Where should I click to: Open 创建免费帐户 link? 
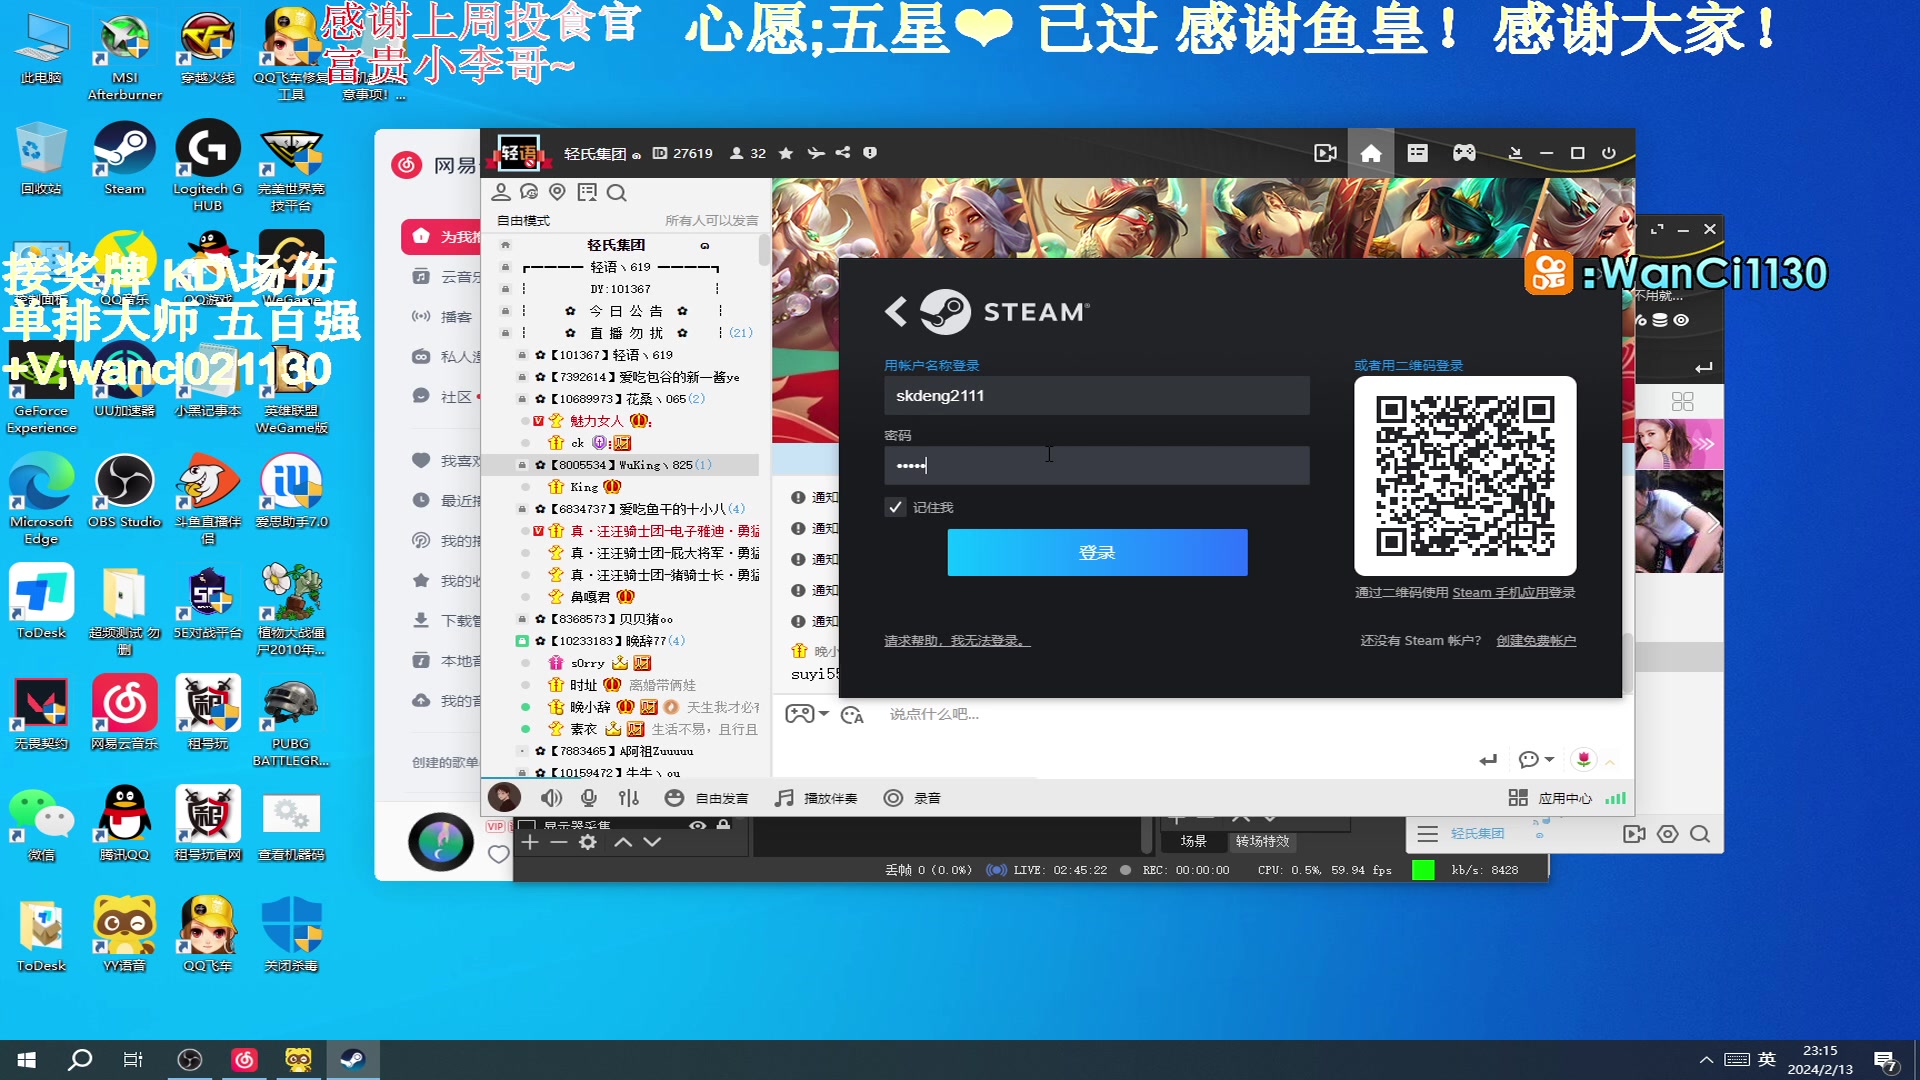pyautogui.click(x=1536, y=641)
